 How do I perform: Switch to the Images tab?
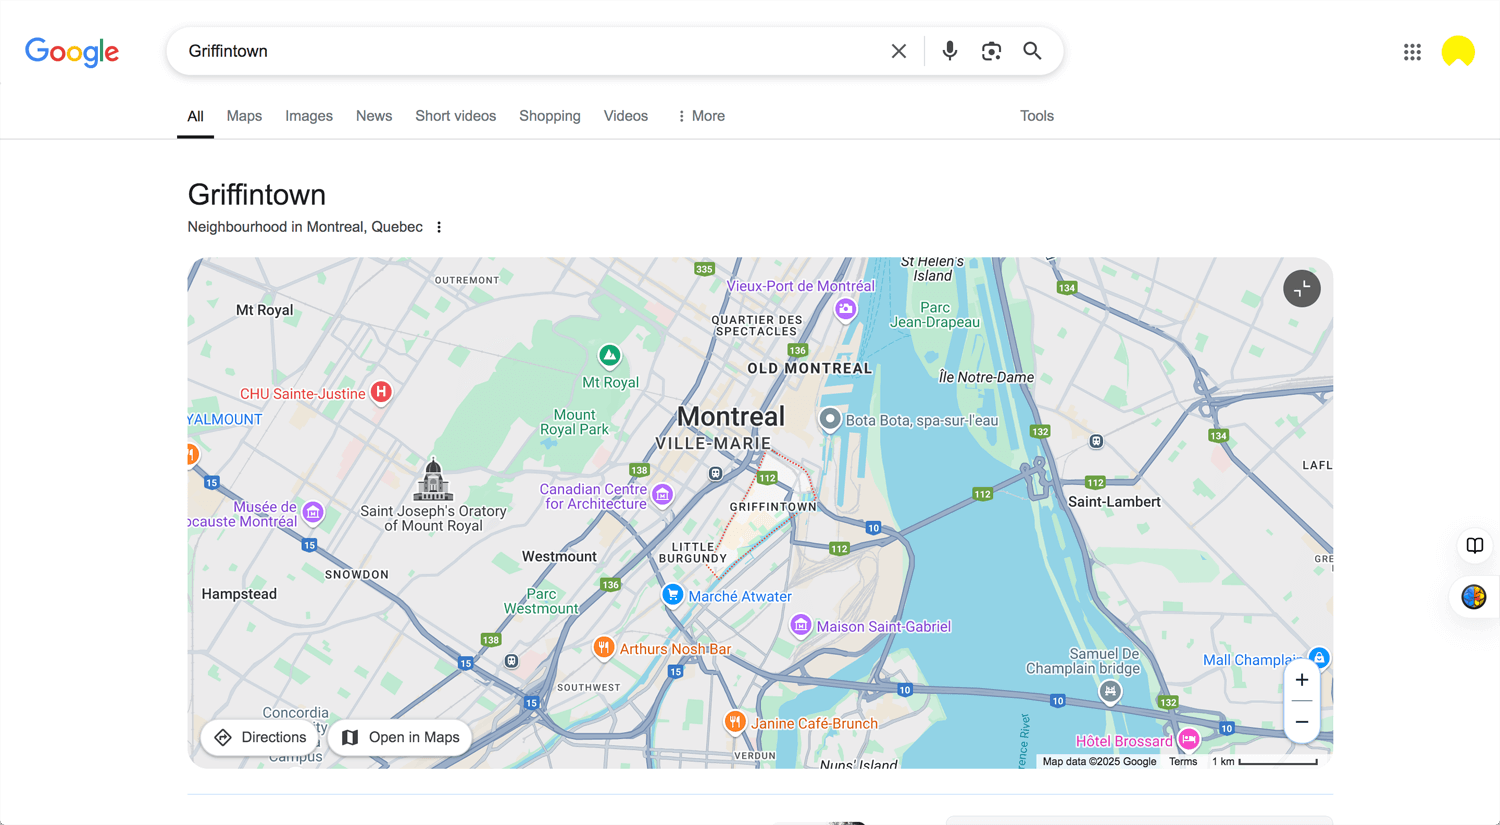[x=308, y=116]
